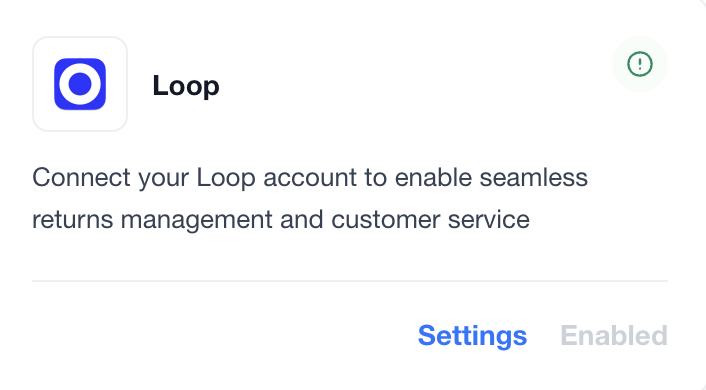View the alert details via exclamation icon
The height and width of the screenshot is (390, 706).
coord(640,64)
